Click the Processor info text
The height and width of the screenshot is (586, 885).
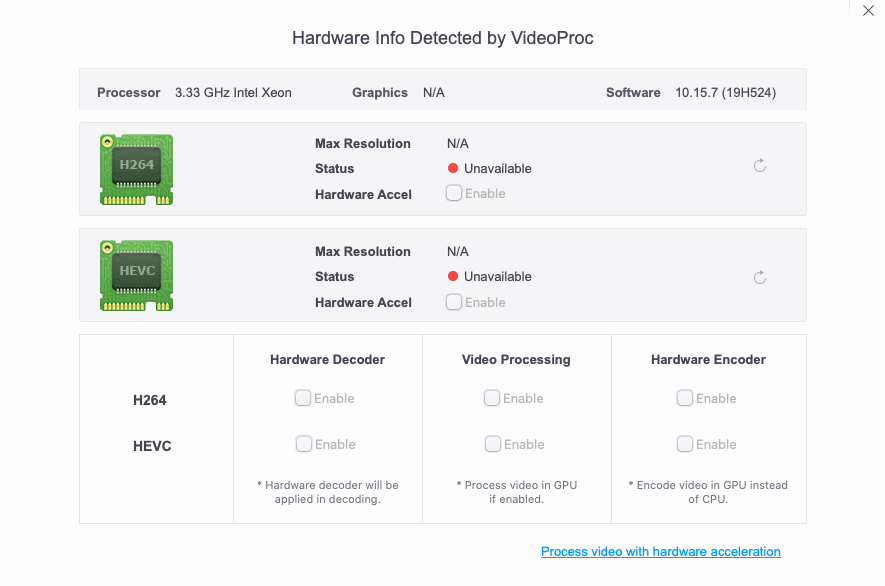[x=233, y=93]
